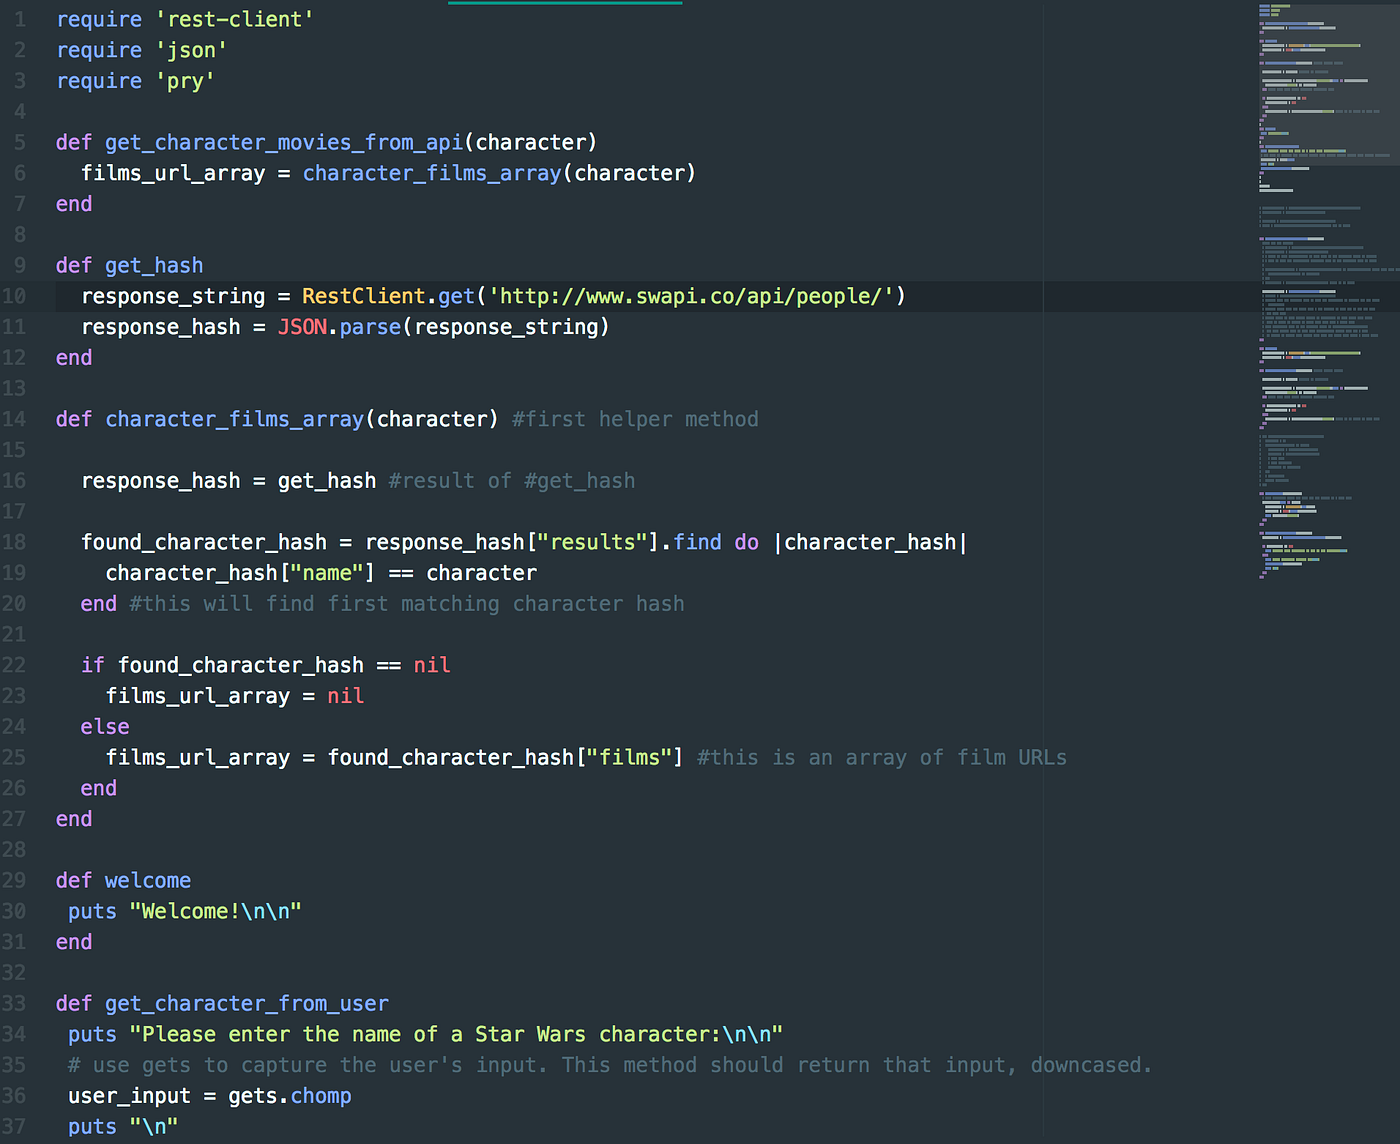Click the teal scroll indicator at top
Screen dimensions: 1400x1144
point(564,4)
